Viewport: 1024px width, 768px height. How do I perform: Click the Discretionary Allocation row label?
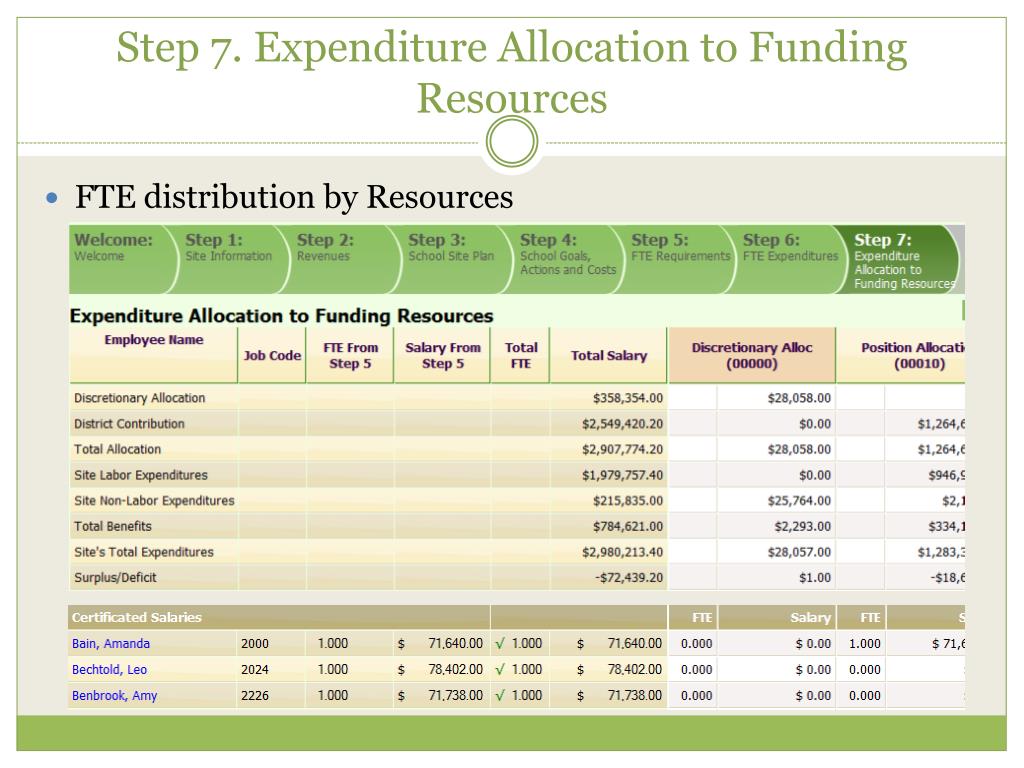click(x=139, y=398)
